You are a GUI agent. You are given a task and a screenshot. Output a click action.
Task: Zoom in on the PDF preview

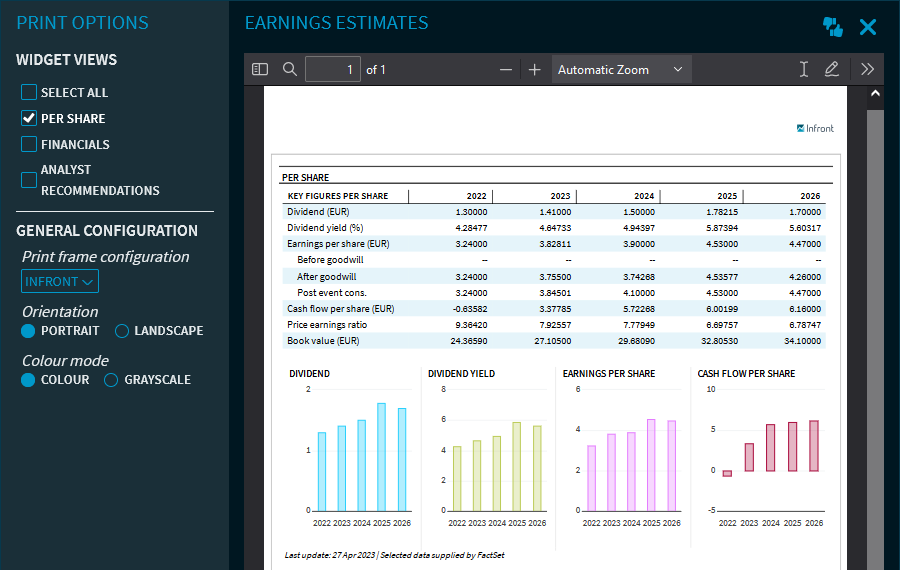pyautogui.click(x=535, y=70)
